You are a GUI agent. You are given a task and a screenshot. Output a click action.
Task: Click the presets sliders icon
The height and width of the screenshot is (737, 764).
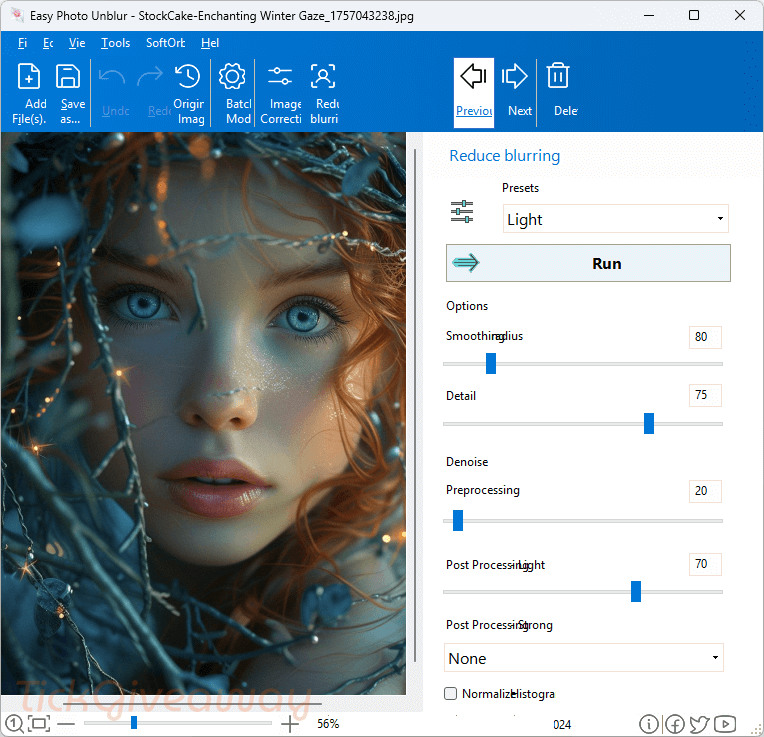point(462,211)
